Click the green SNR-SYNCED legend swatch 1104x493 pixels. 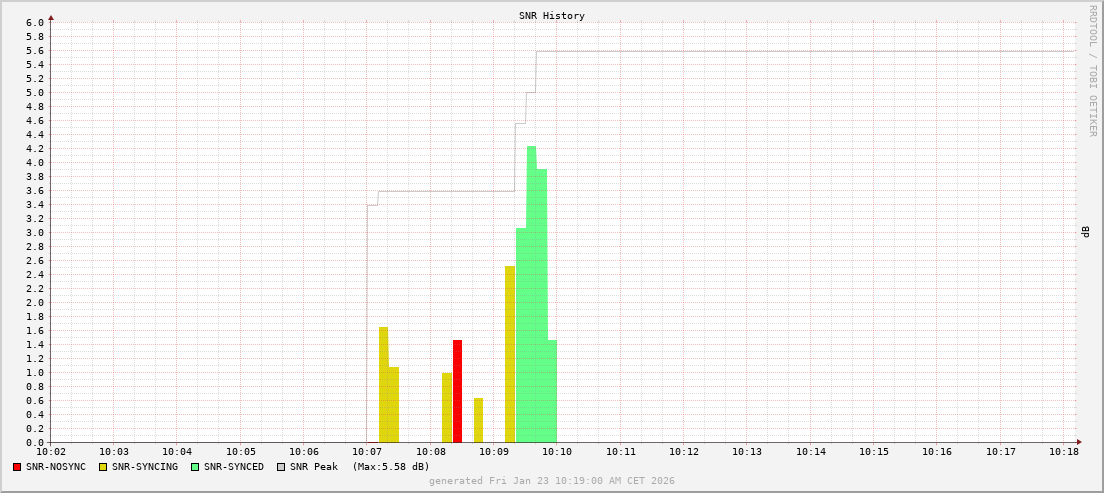(x=195, y=467)
